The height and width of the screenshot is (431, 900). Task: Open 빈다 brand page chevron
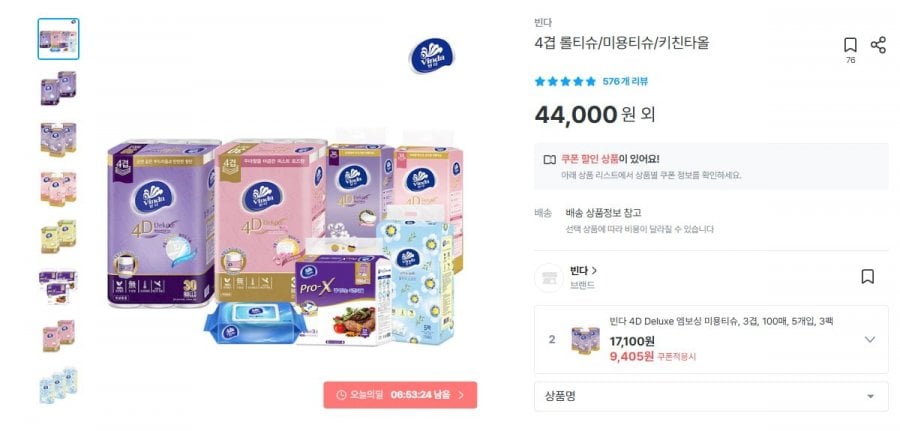594,270
